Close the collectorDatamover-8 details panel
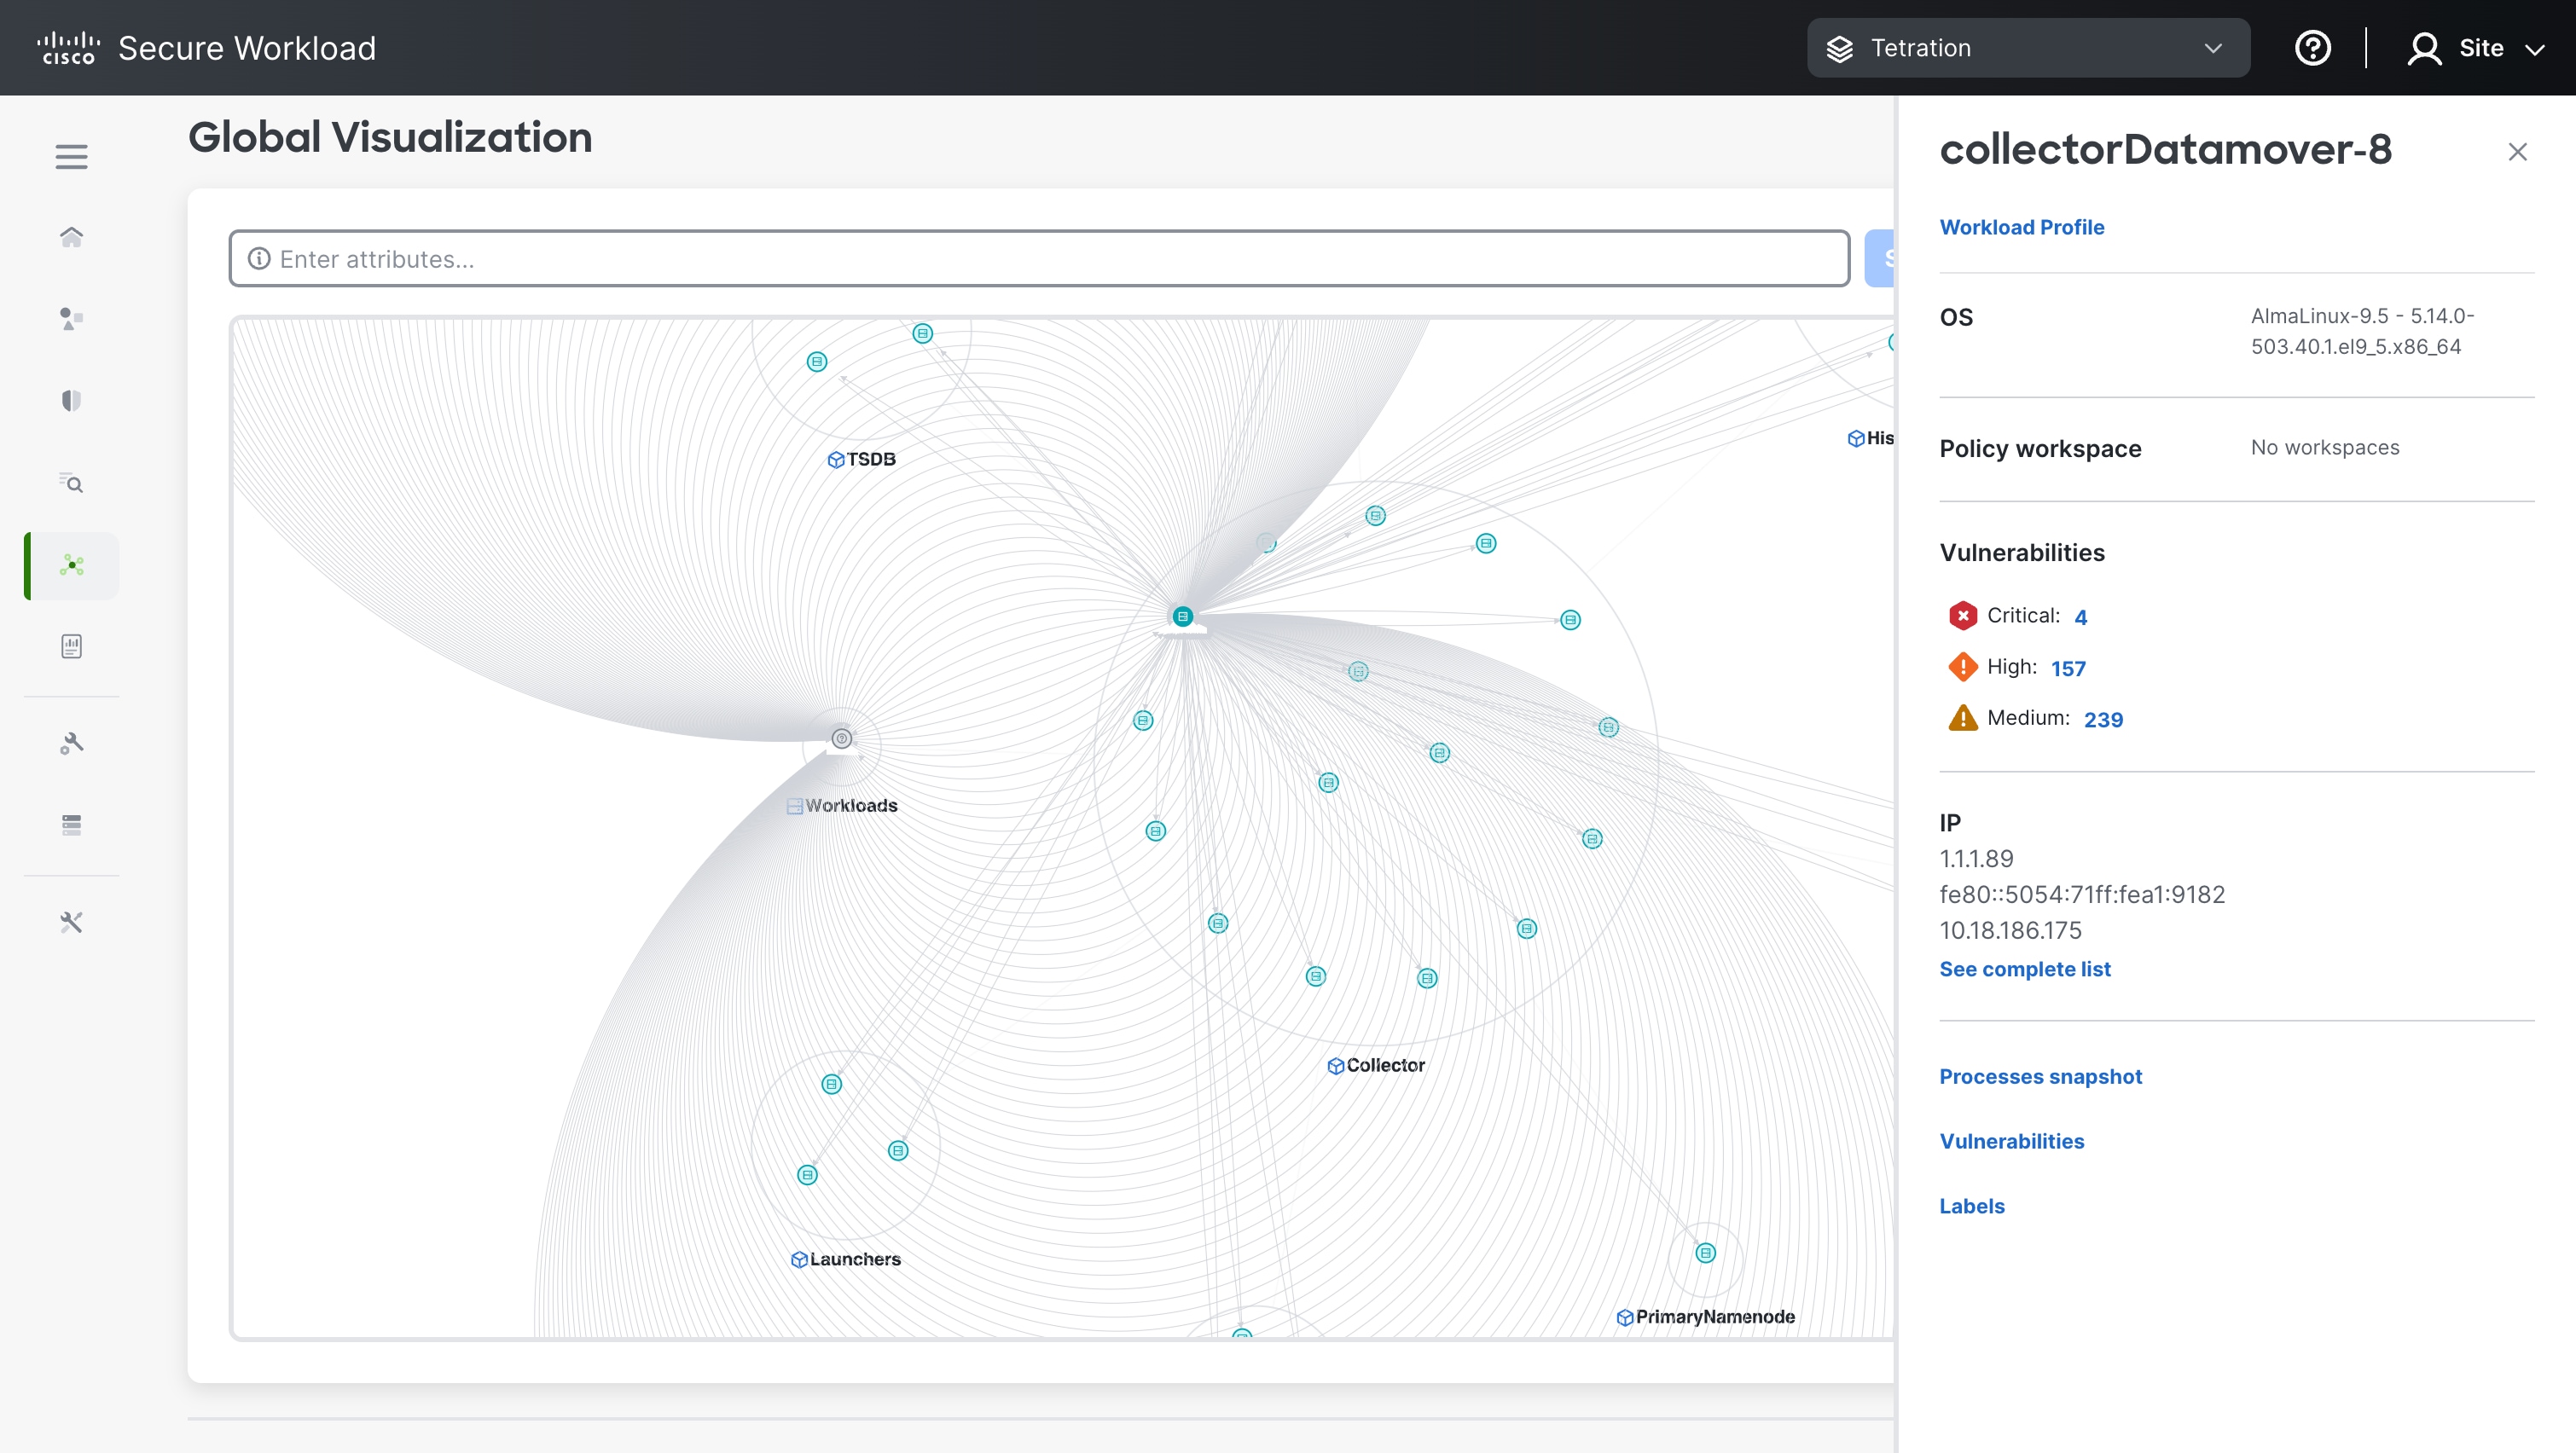 point(2517,152)
